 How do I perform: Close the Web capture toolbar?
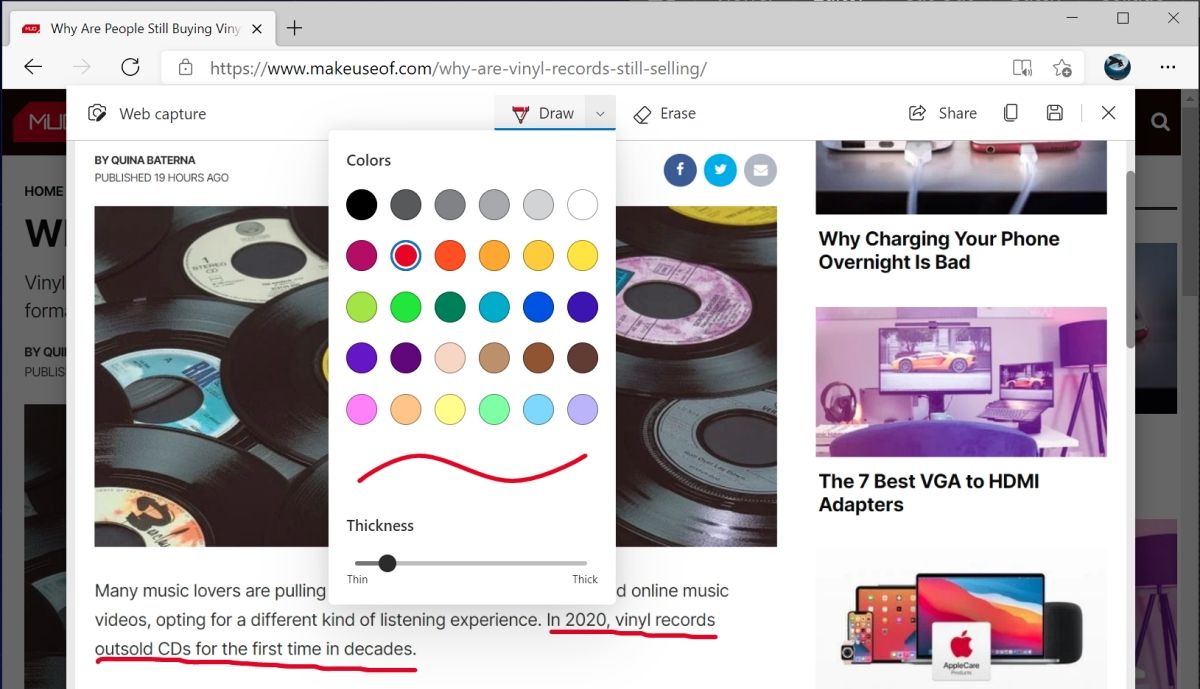click(x=1108, y=113)
